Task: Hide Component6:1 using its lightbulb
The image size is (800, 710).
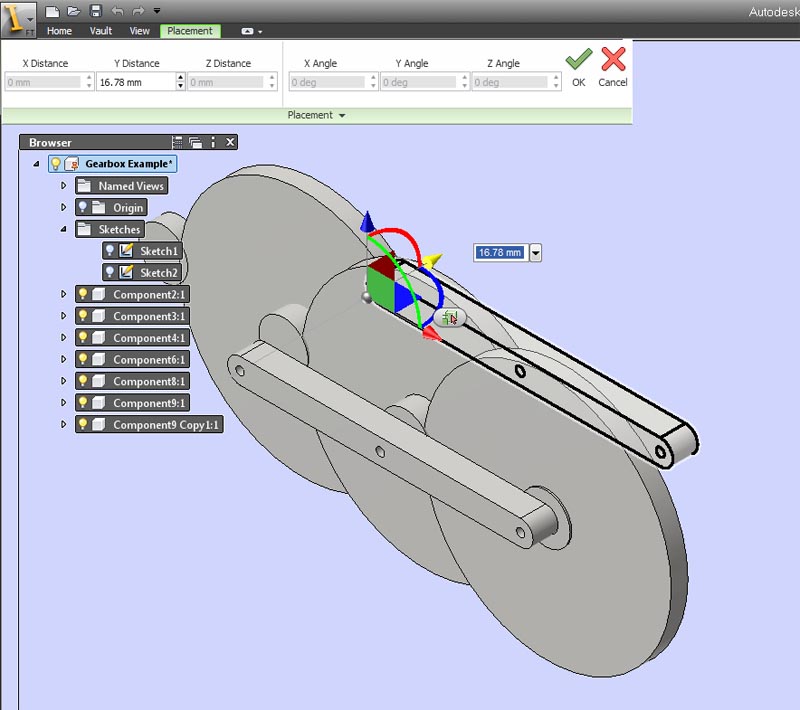Action: click(x=83, y=359)
